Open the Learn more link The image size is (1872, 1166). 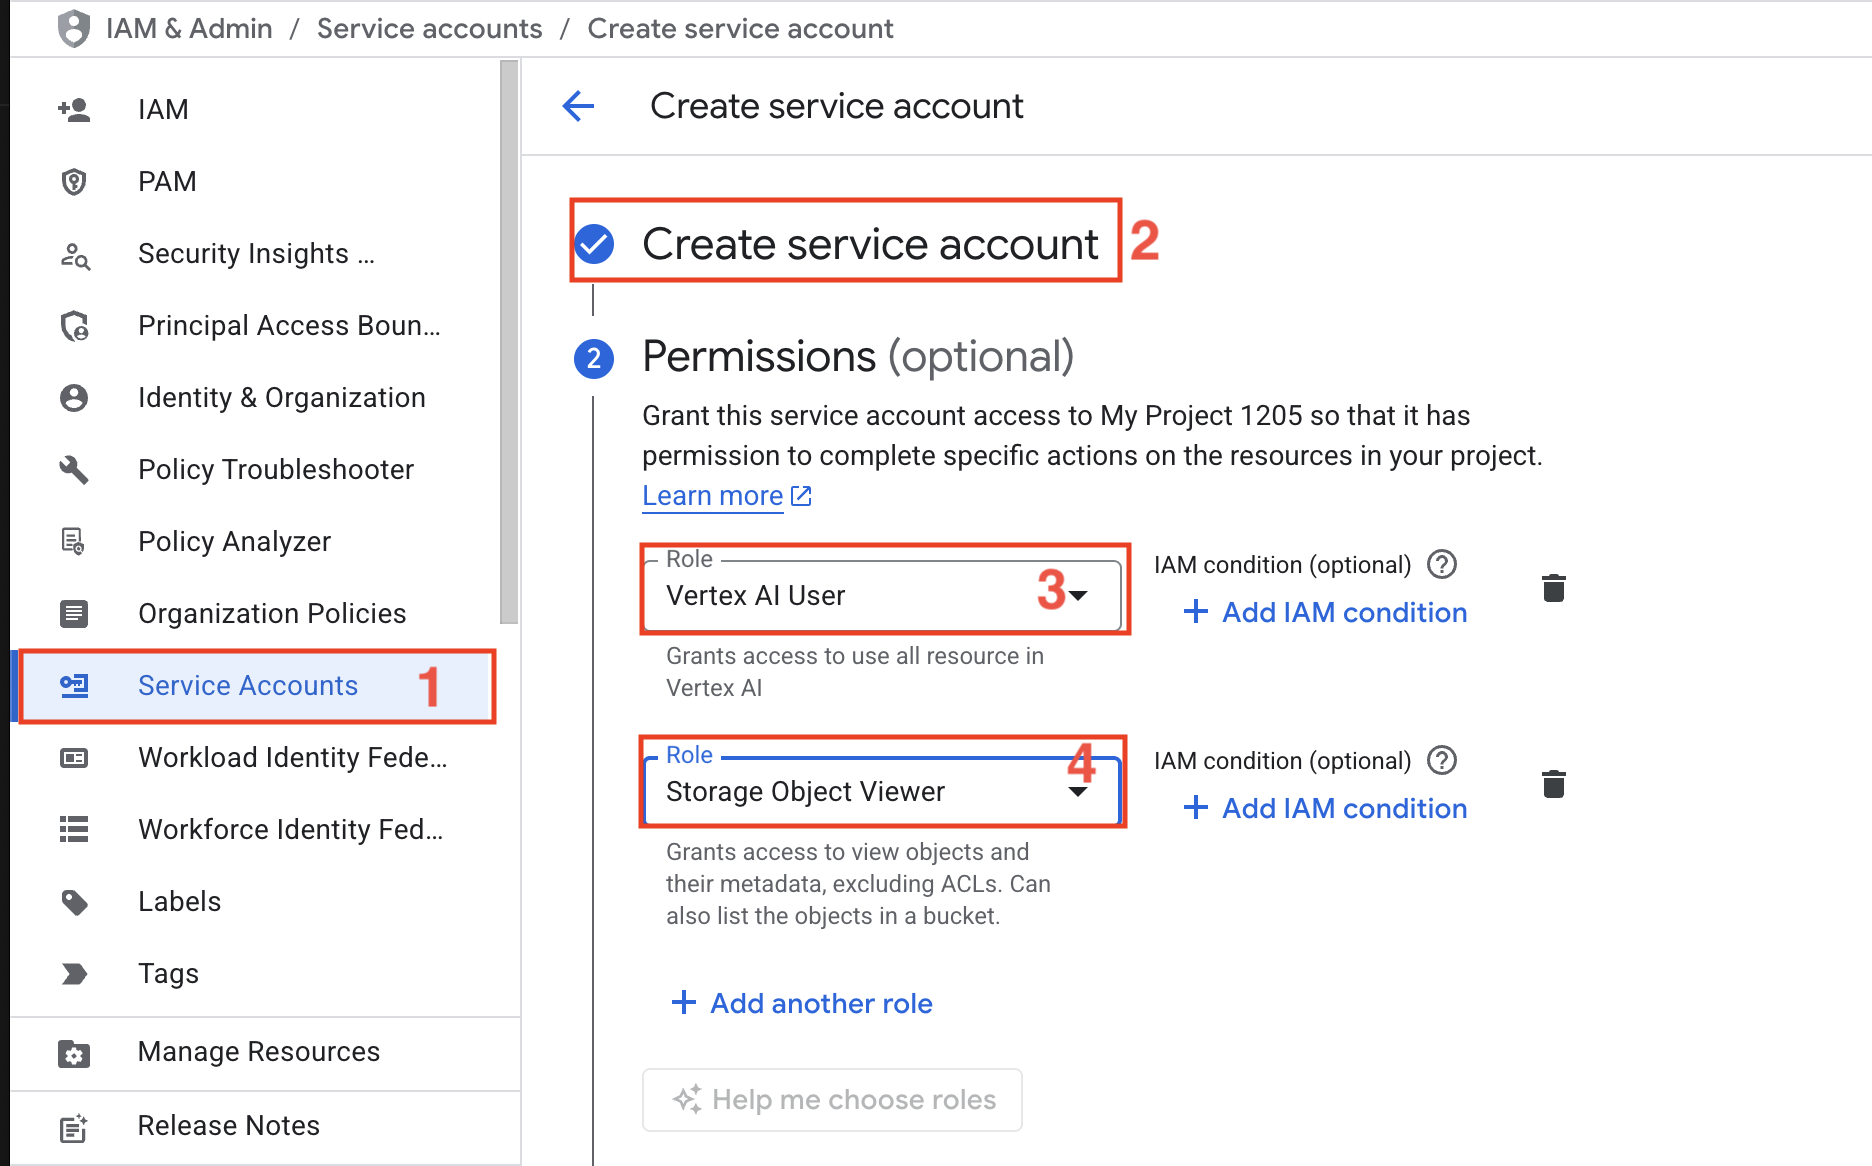(713, 495)
